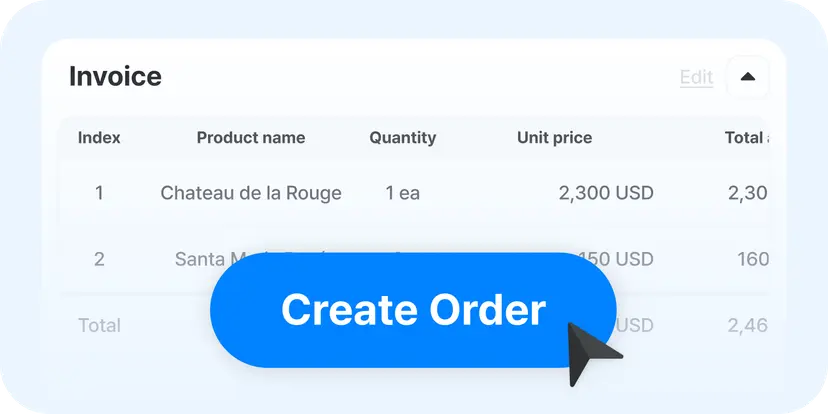Select row index 2 cell
The height and width of the screenshot is (414, 828).
coord(99,259)
